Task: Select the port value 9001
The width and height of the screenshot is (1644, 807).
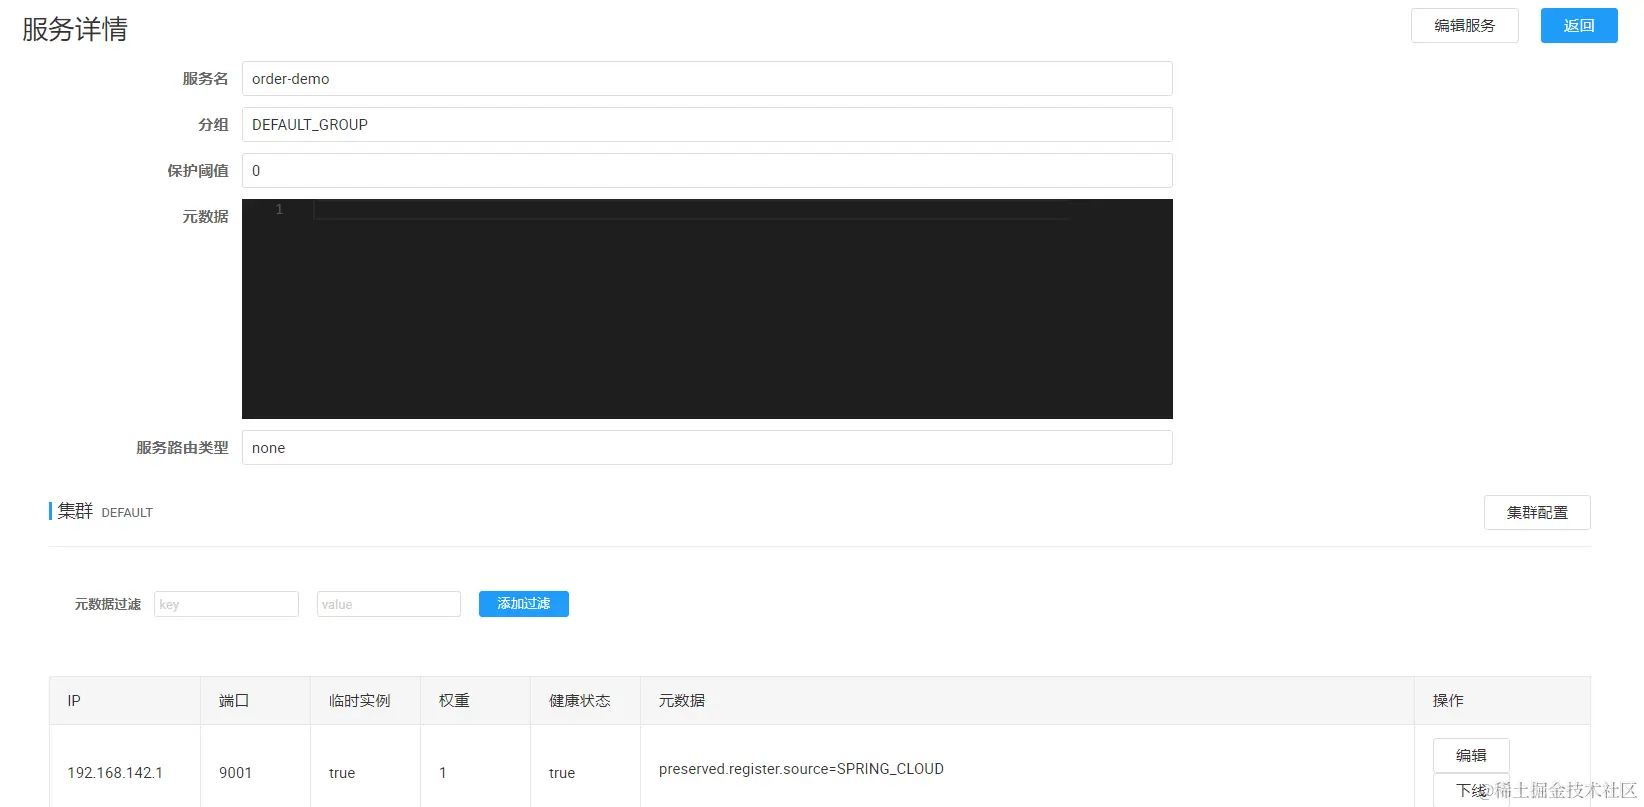Action: tap(235, 773)
